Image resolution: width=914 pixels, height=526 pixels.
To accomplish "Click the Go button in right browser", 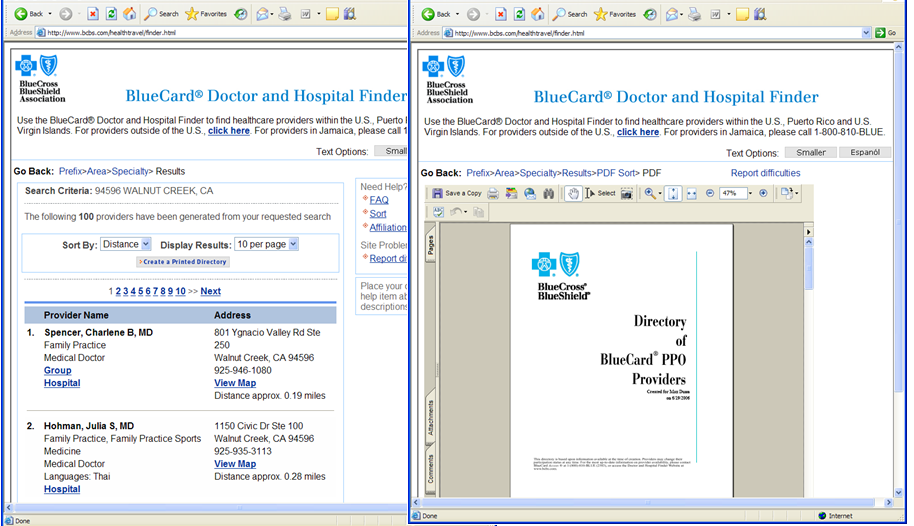I will (x=886, y=33).
